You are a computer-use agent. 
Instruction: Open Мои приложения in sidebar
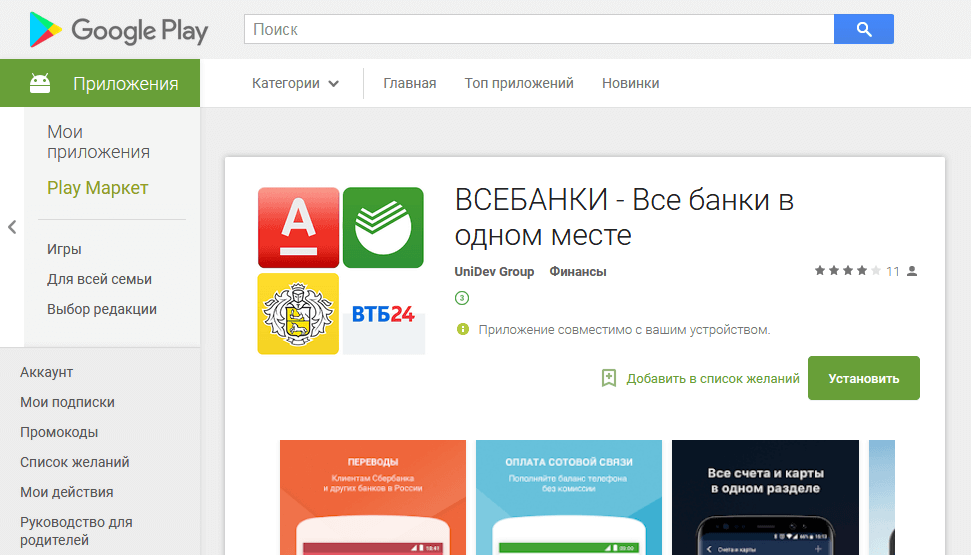[98, 142]
